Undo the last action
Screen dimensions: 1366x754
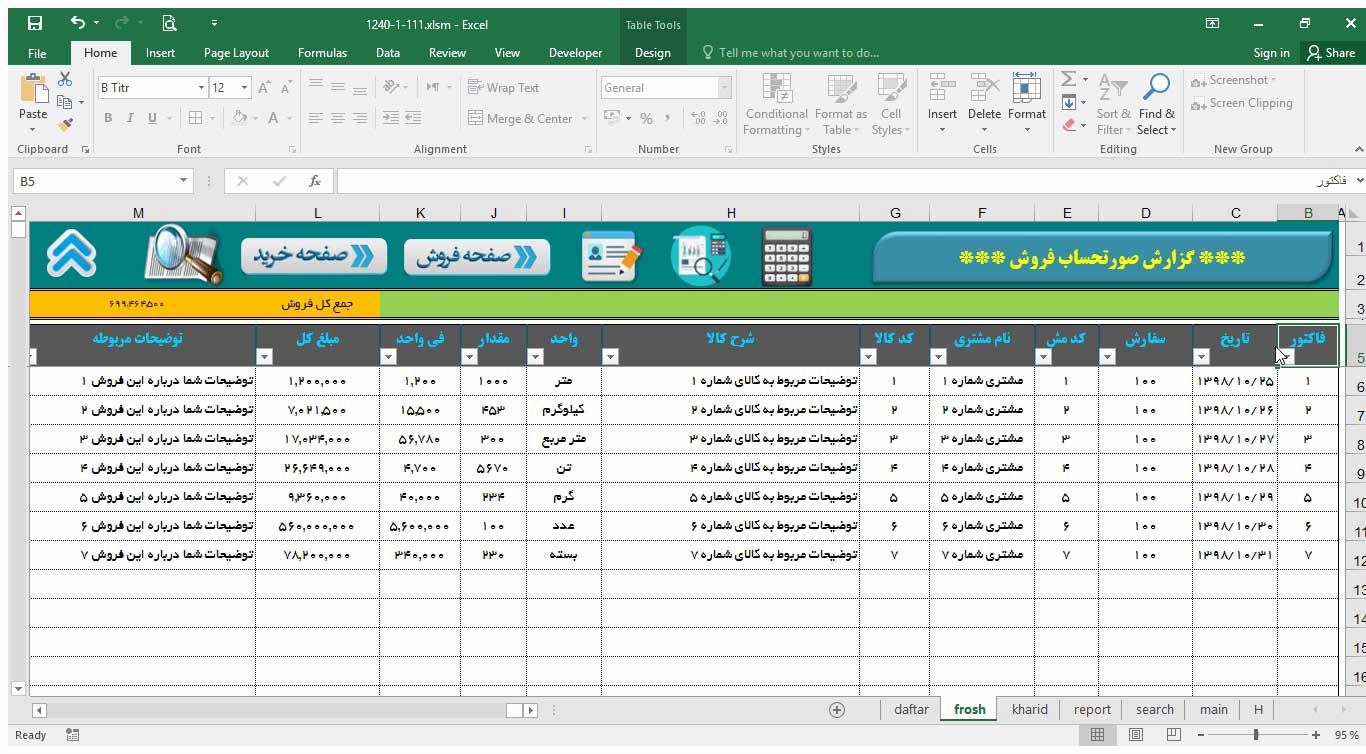coord(77,23)
